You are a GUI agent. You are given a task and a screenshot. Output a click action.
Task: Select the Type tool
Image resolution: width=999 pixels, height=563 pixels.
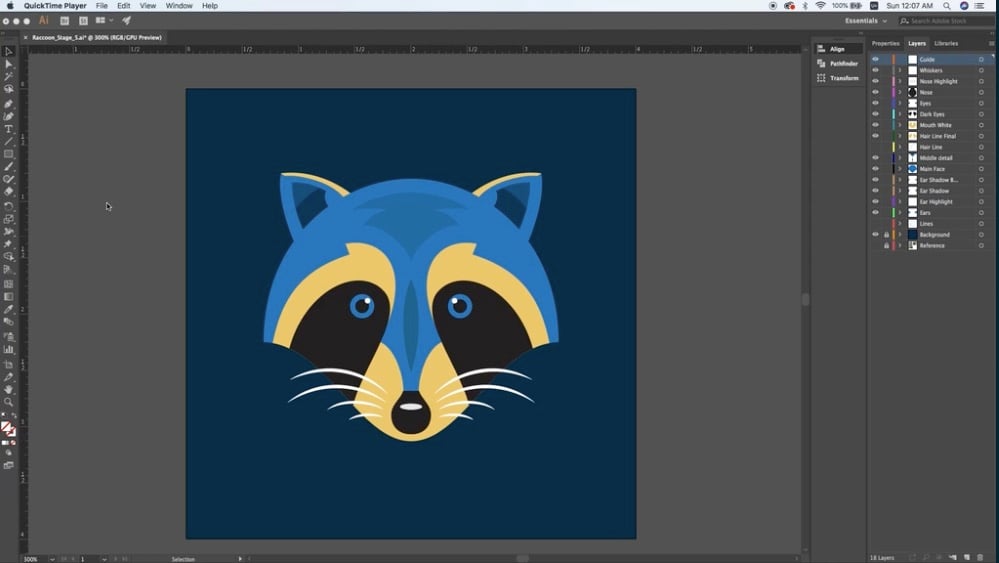9,129
